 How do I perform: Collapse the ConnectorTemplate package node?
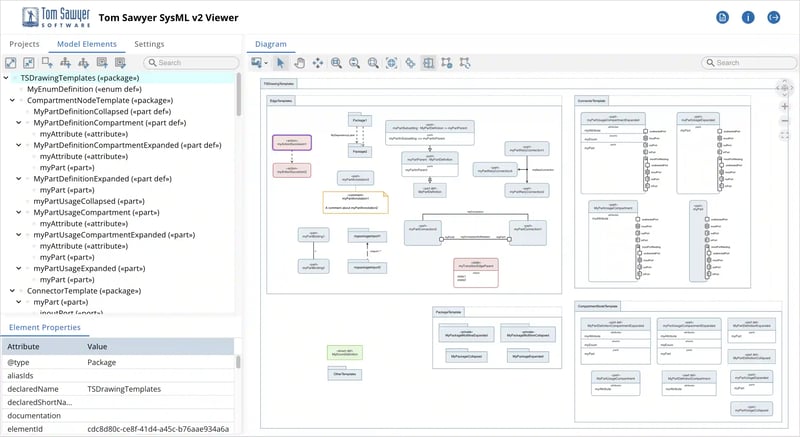click(x=13, y=291)
